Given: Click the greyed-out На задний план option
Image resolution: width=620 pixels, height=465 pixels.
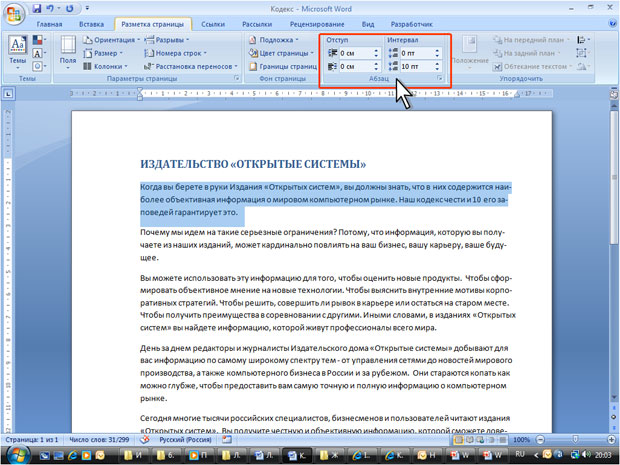Looking at the screenshot, I should (529, 53).
